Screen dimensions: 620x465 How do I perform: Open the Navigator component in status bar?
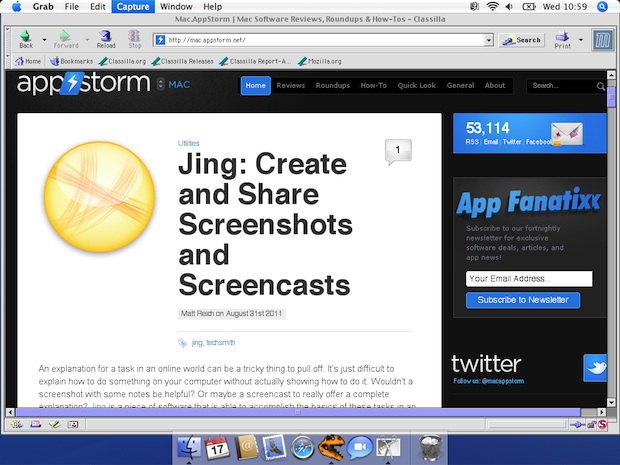click(17, 425)
